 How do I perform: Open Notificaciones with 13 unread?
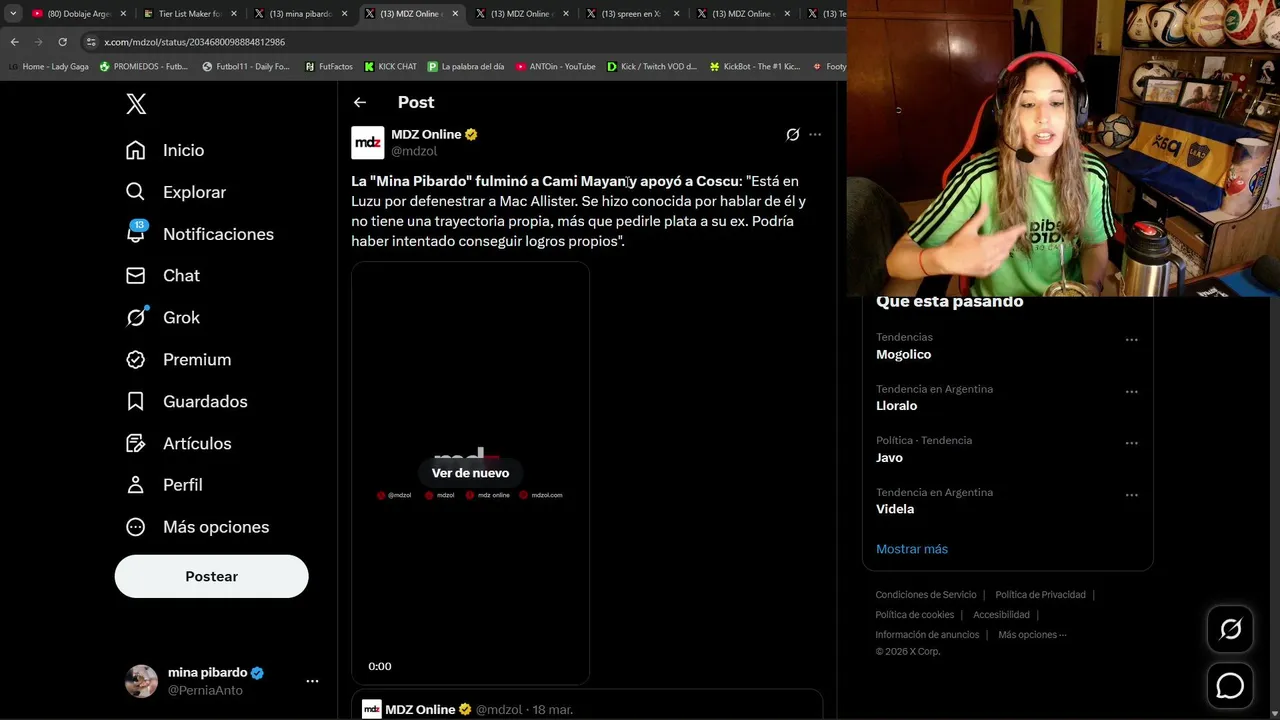pyautogui.click(x=199, y=234)
